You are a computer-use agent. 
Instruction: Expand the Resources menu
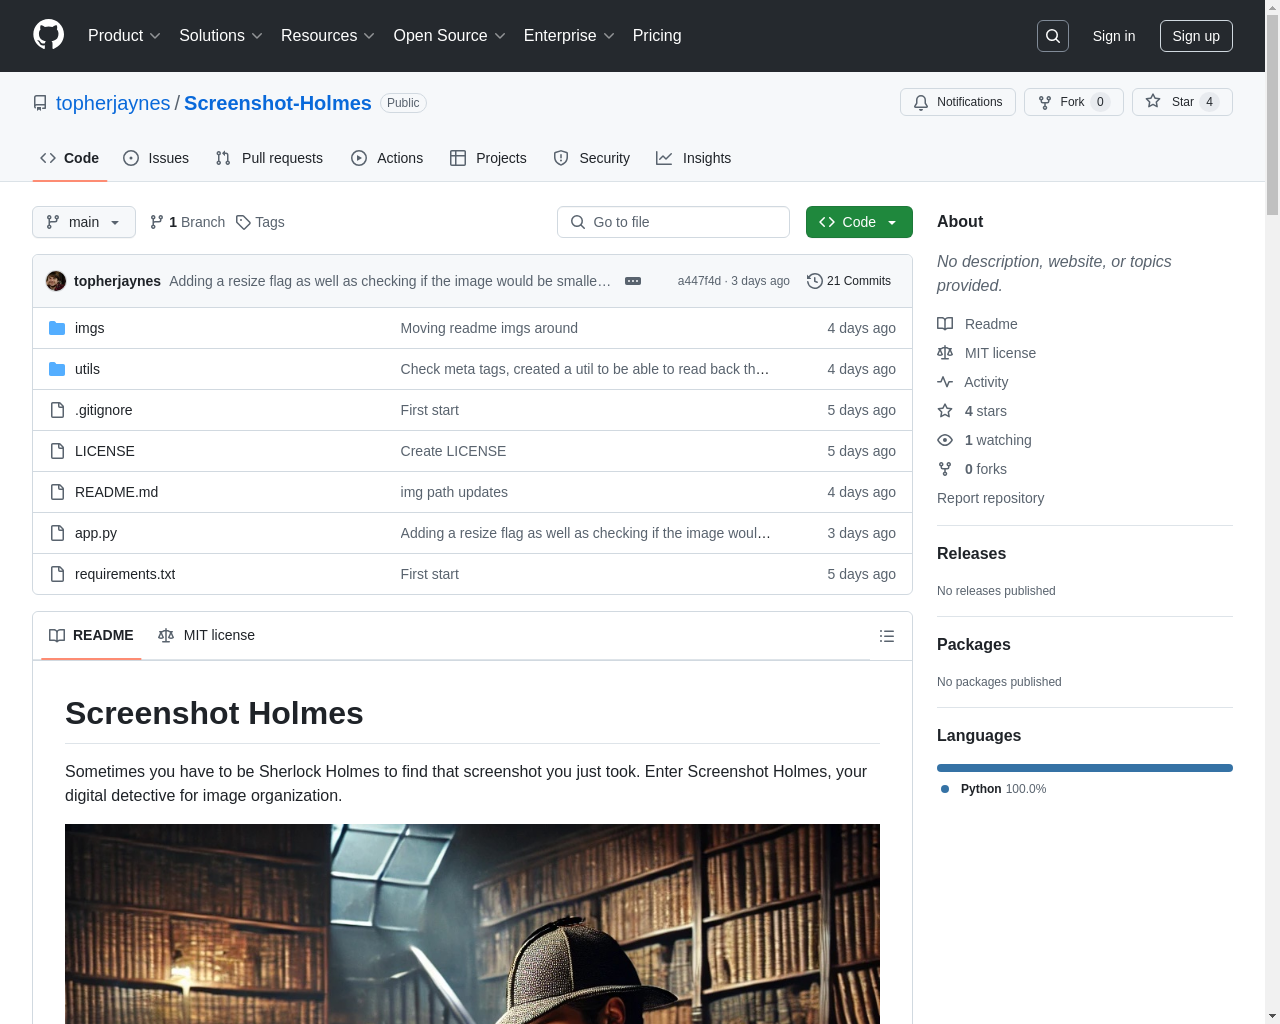pos(328,36)
